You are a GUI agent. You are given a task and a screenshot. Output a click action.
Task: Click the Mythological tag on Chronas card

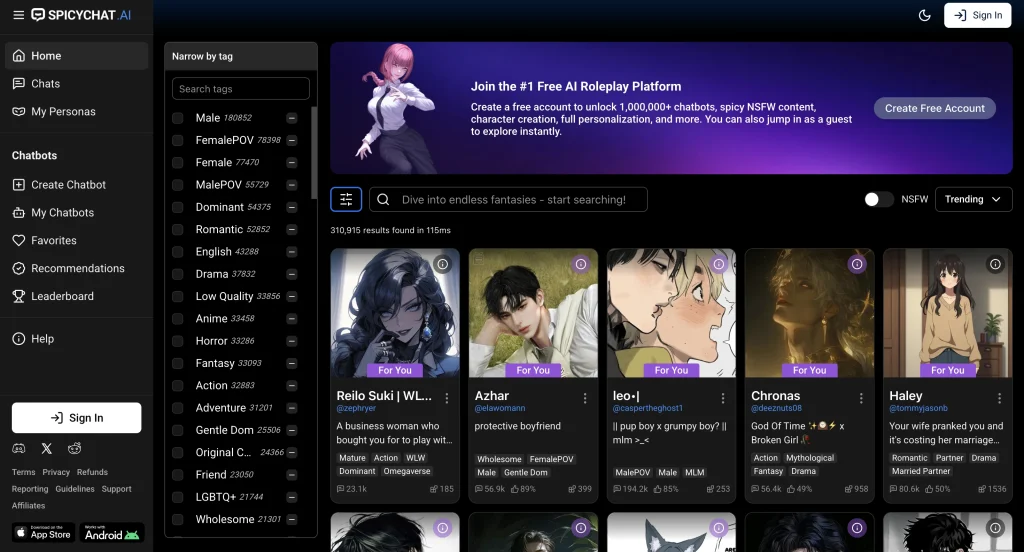810,458
